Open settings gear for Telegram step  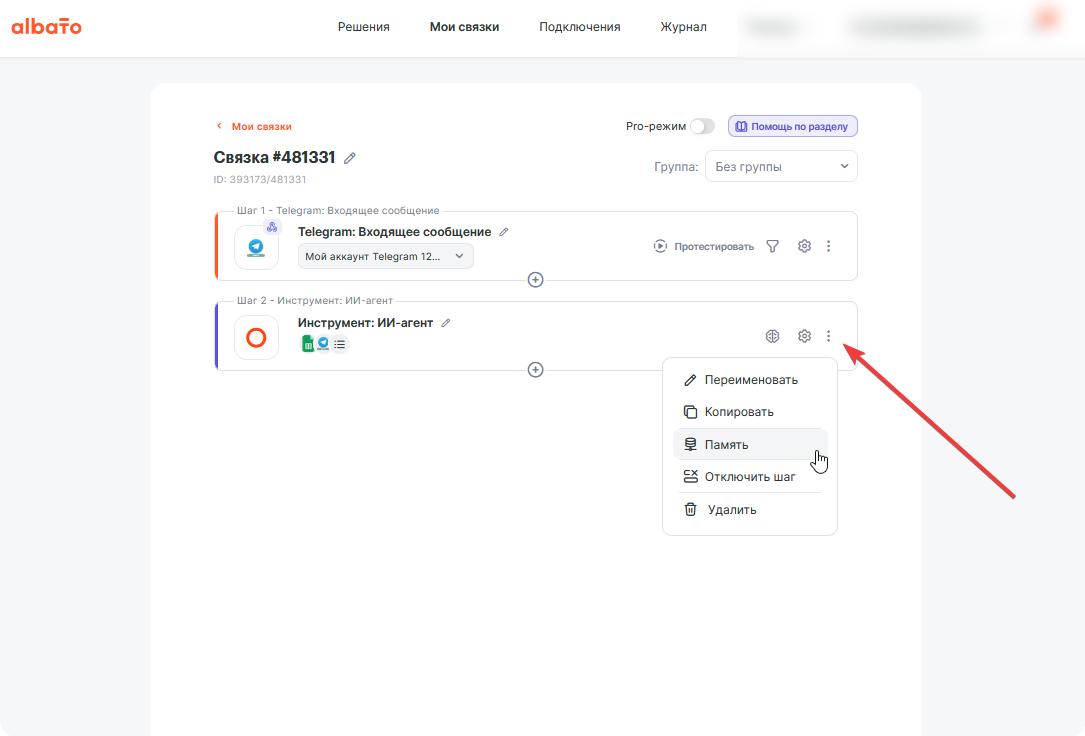(804, 246)
